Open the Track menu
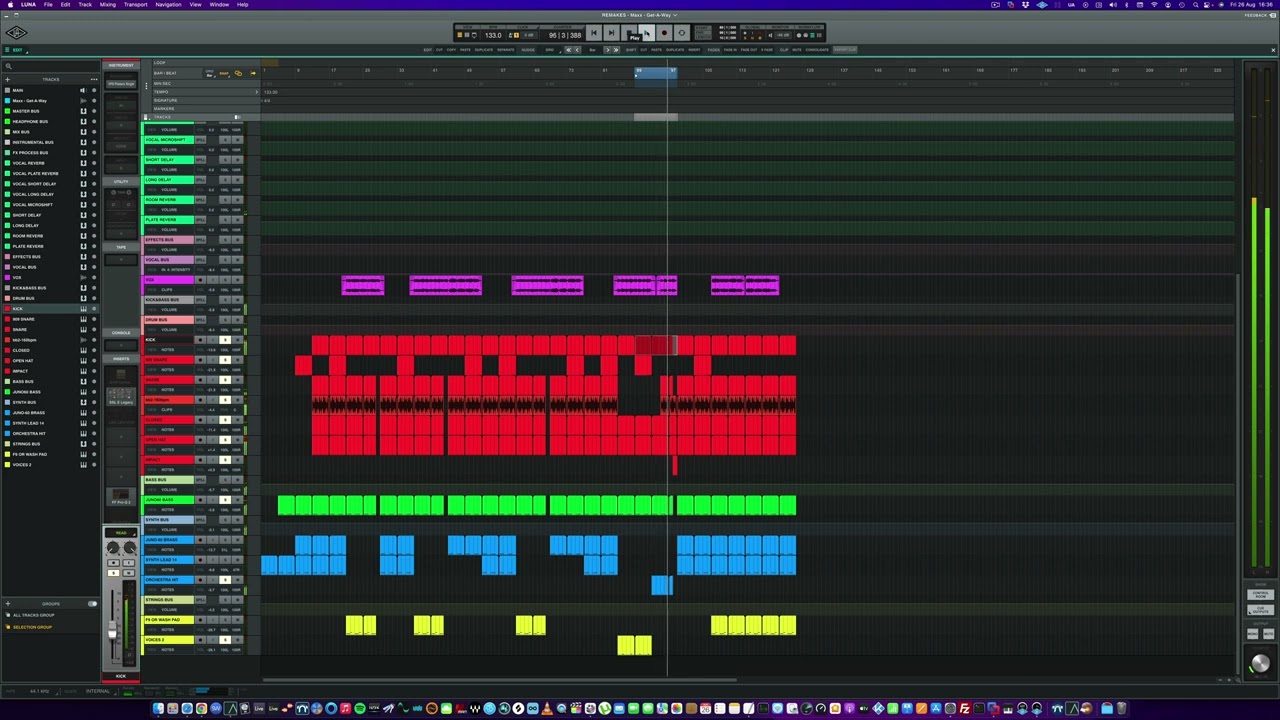The height and width of the screenshot is (720, 1280). pos(85,4)
